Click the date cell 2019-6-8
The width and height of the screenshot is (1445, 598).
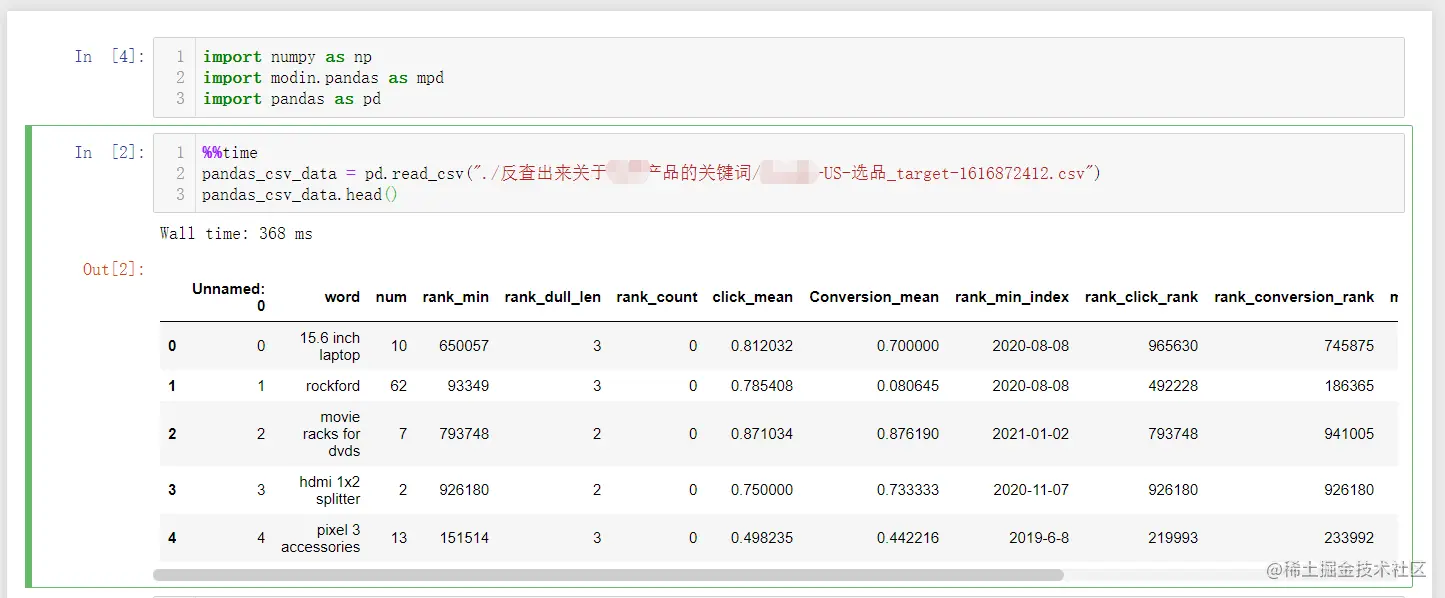1039,538
